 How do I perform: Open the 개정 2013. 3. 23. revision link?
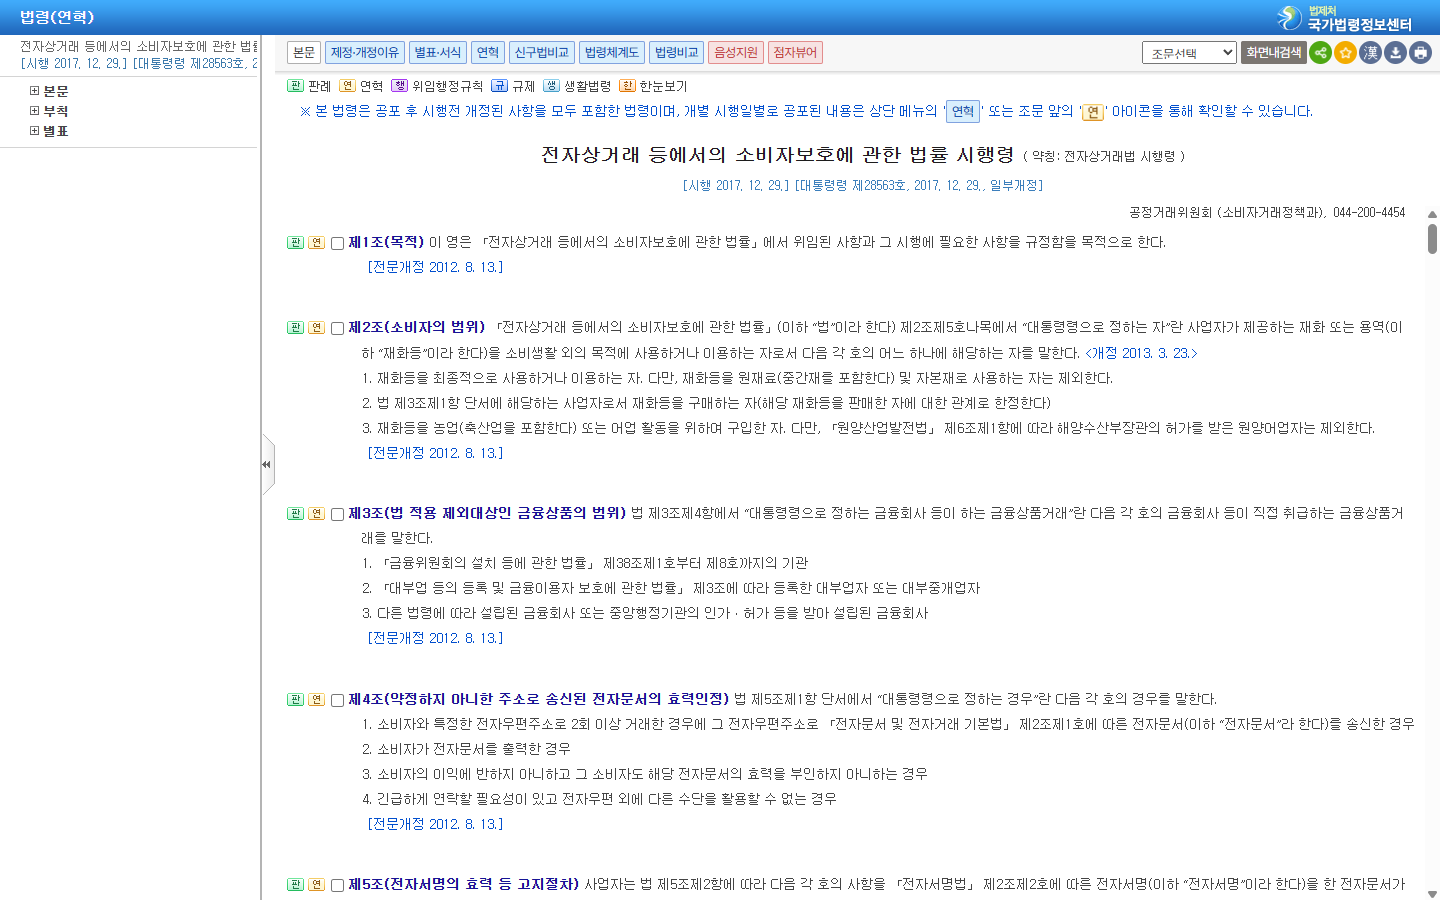click(x=1141, y=353)
